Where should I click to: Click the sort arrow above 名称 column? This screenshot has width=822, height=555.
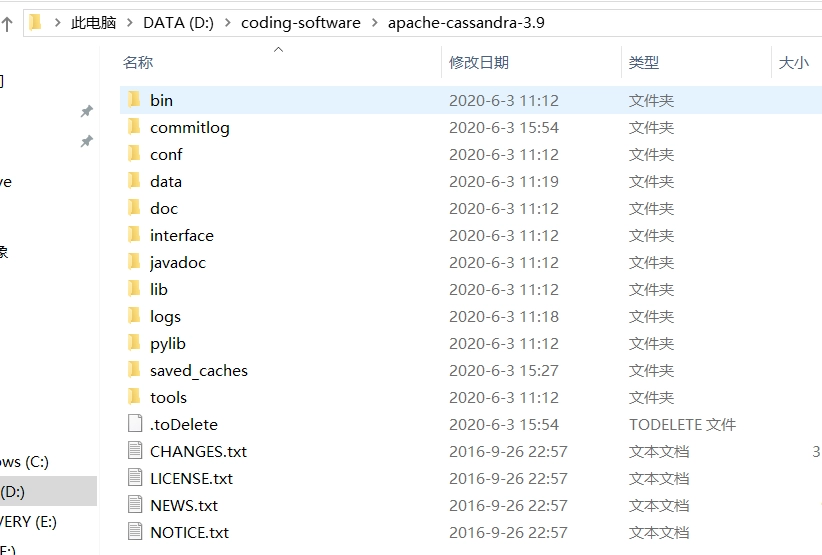click(278, 50)
